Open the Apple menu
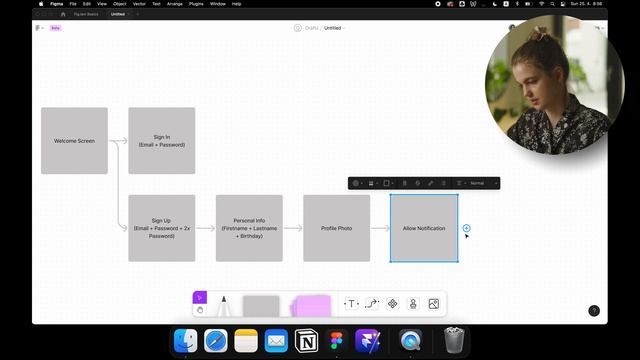This screenshot has width=640, height=360. tap(41, 4)
